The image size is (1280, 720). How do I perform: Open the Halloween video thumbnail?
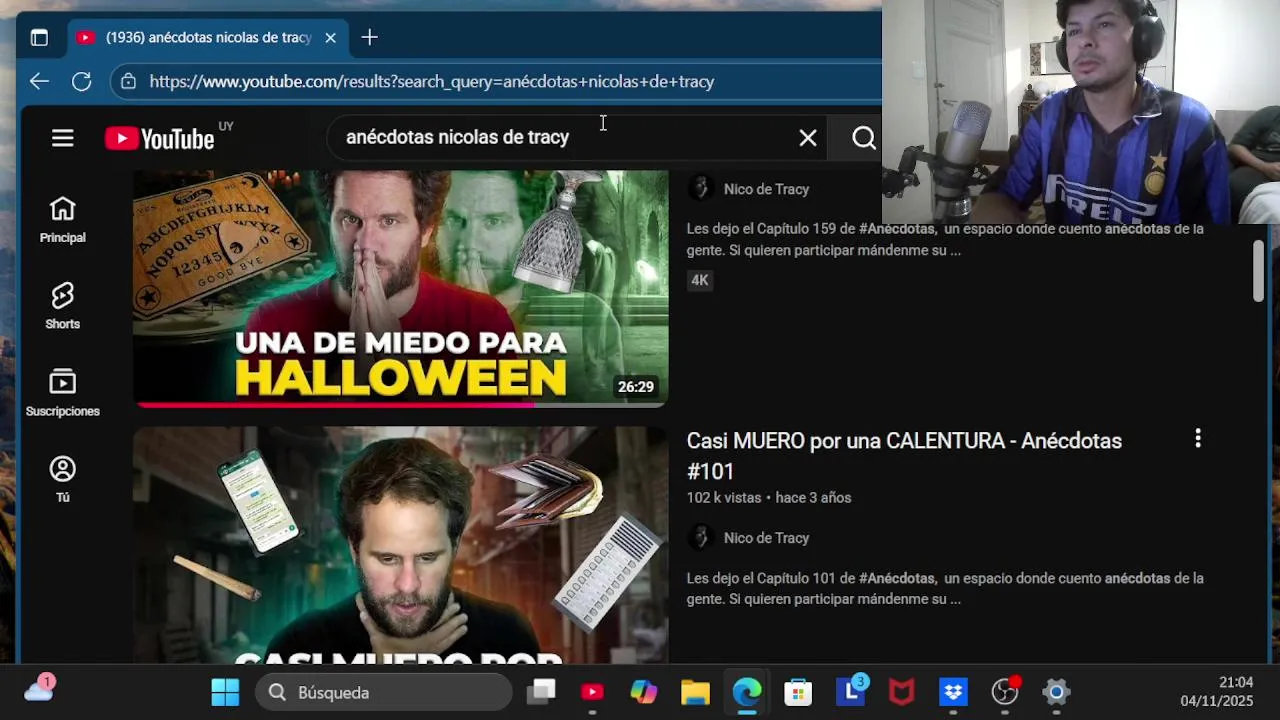(401, 288)
